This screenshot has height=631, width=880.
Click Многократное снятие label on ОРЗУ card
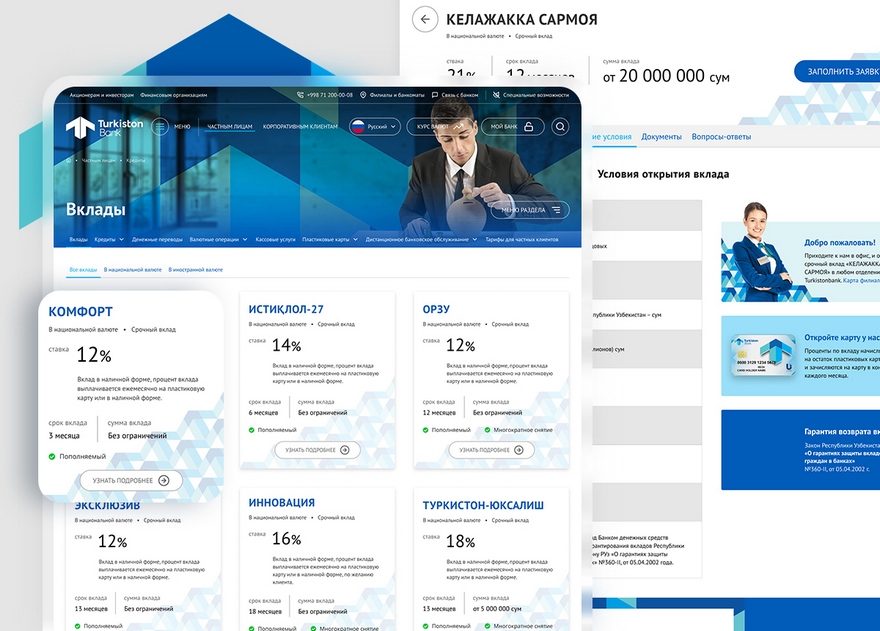pyautogui.click(x=523, y=430)
